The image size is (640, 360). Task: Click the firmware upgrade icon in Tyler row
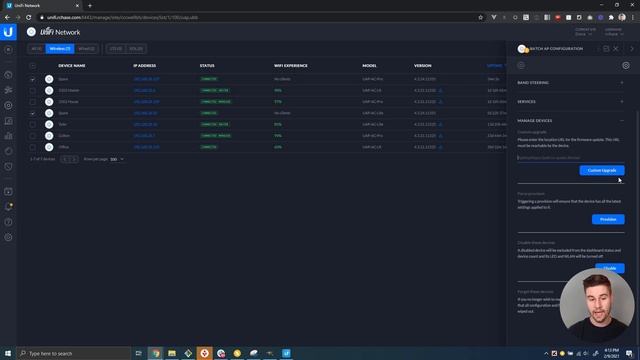tap(440, 124)
